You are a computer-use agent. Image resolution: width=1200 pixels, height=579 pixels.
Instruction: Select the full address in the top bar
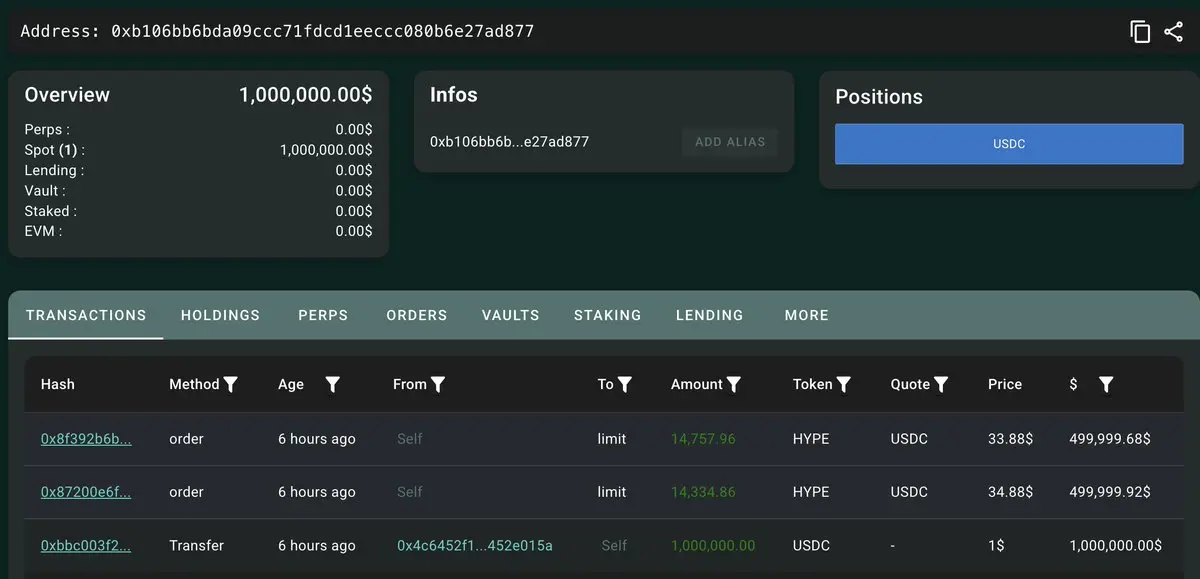[x=322, y=31]
